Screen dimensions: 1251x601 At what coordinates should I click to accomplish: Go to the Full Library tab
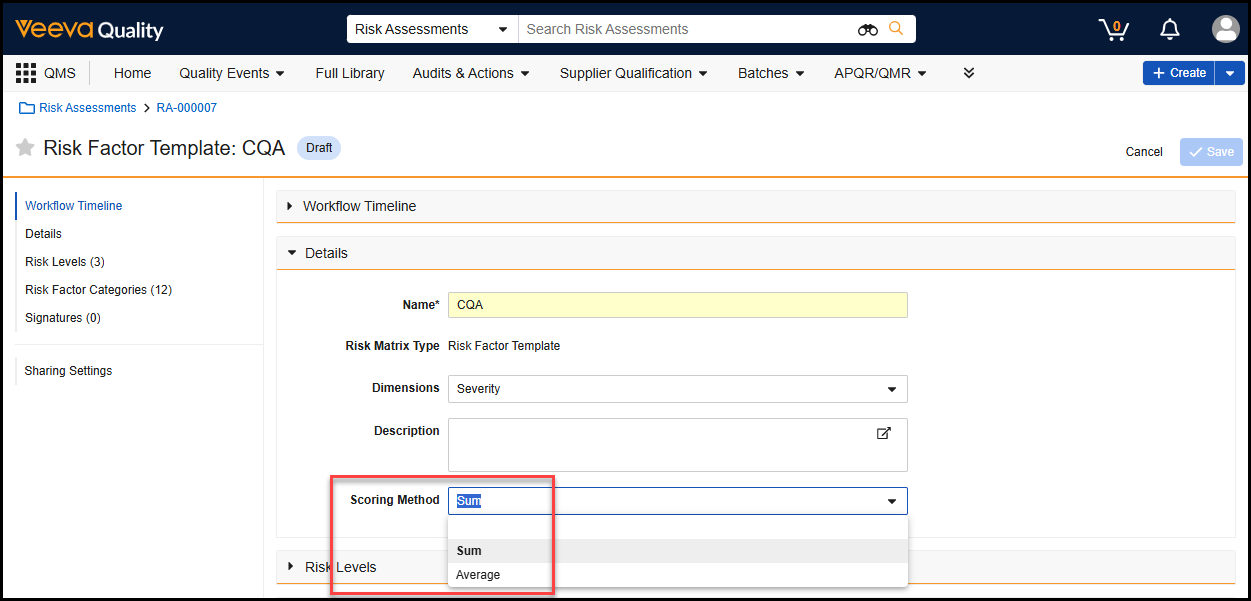click(x=349, y=73)
